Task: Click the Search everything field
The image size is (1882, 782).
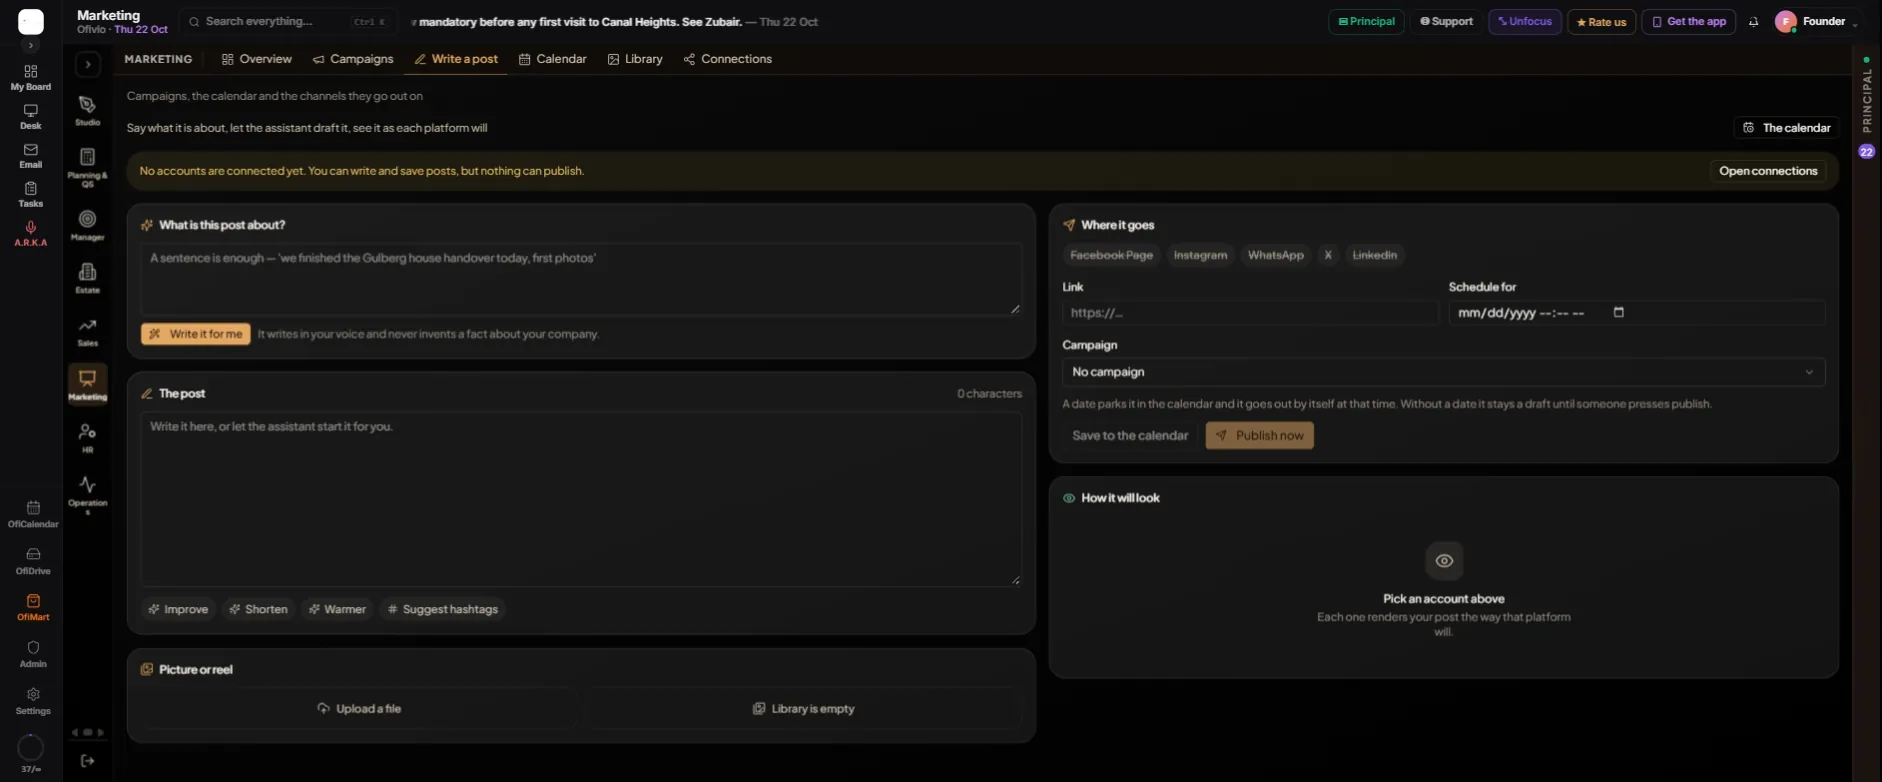Action: tap(288, 22)
